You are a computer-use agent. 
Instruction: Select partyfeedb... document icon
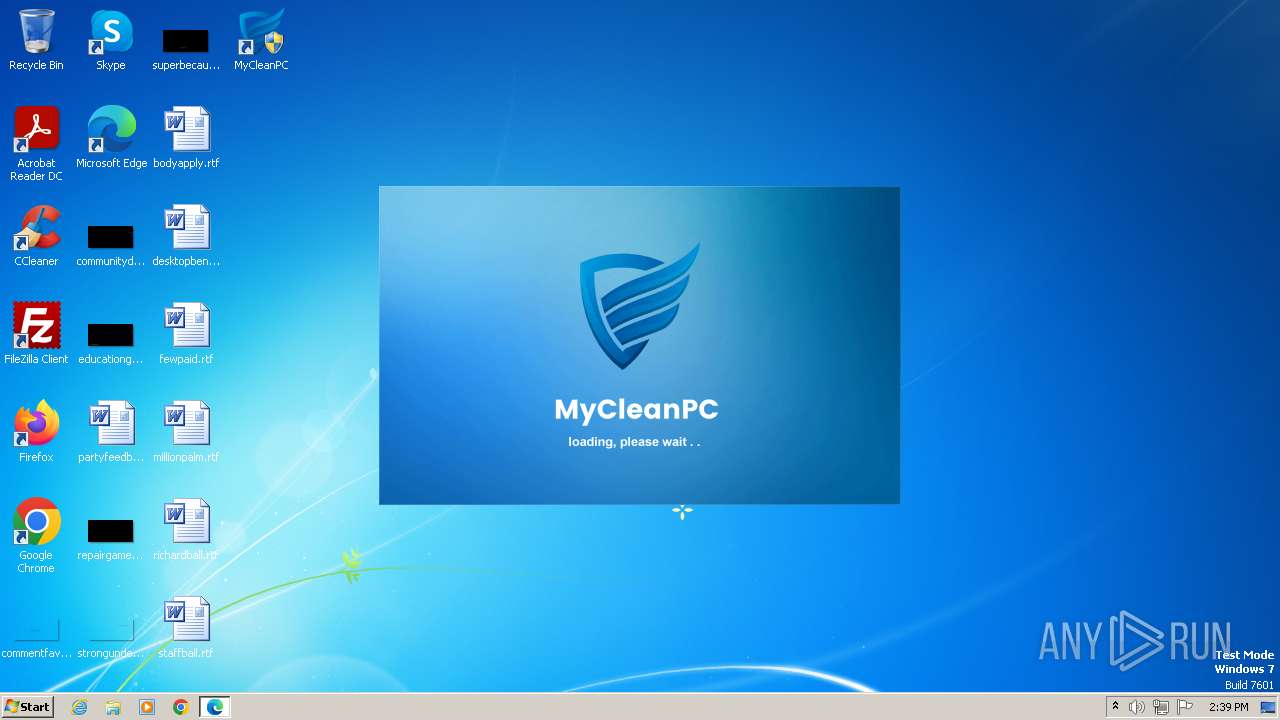tap(111, 432)
